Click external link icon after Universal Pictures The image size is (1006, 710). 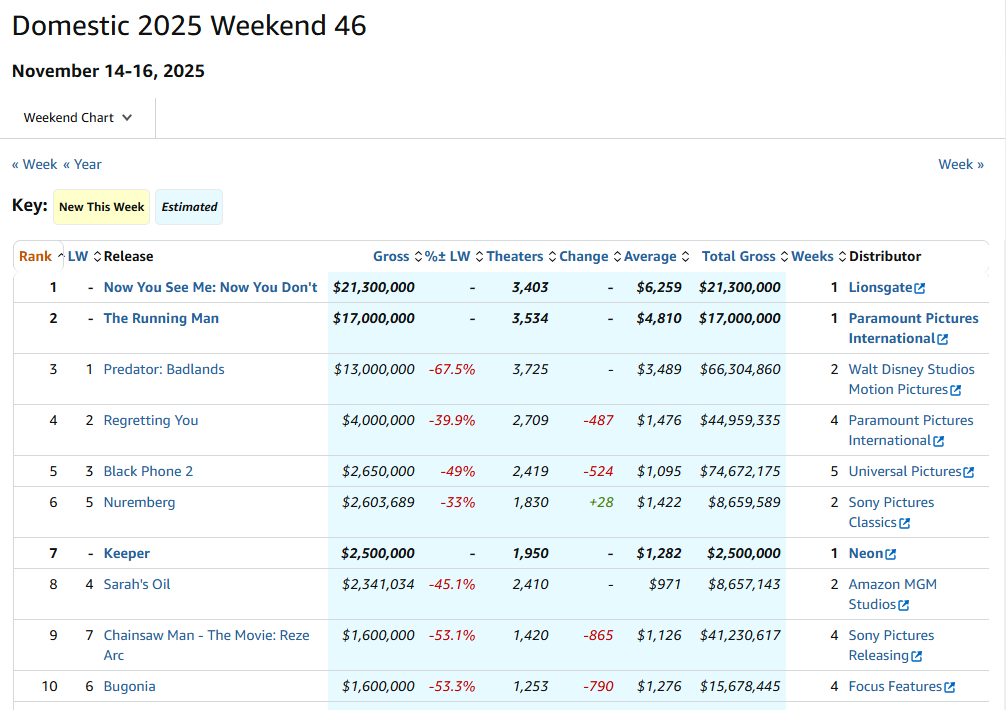(968, 472)
